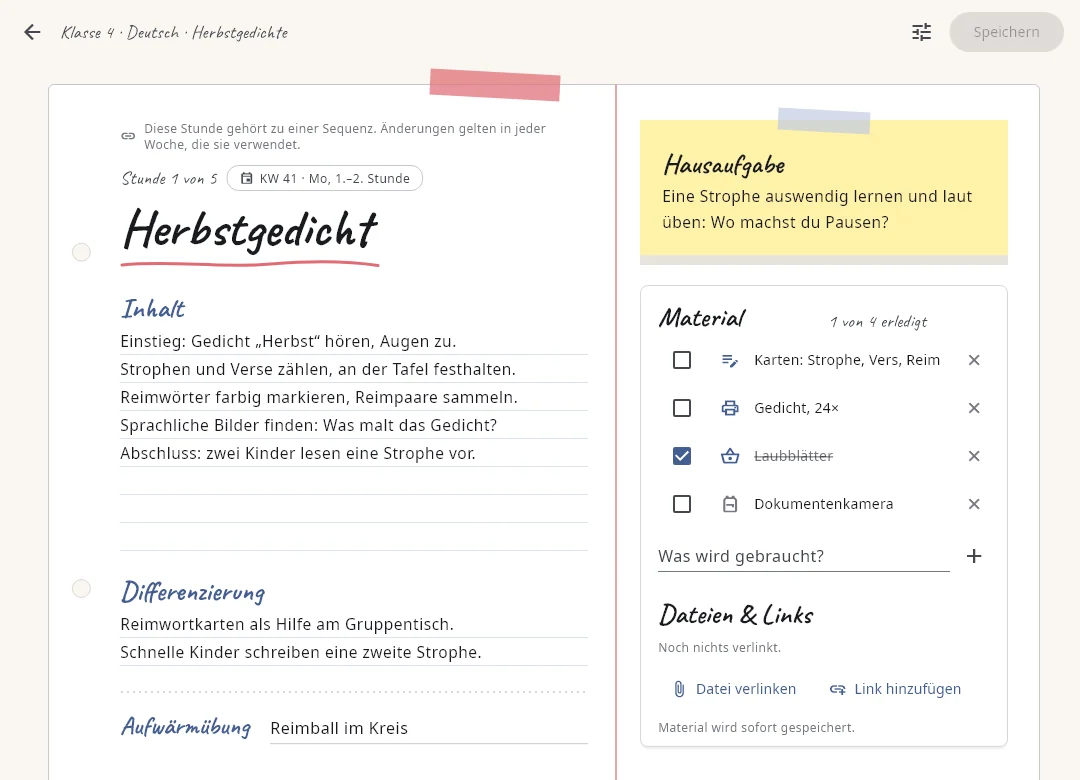Click the Speichern button

click(x=1006, y=32)
